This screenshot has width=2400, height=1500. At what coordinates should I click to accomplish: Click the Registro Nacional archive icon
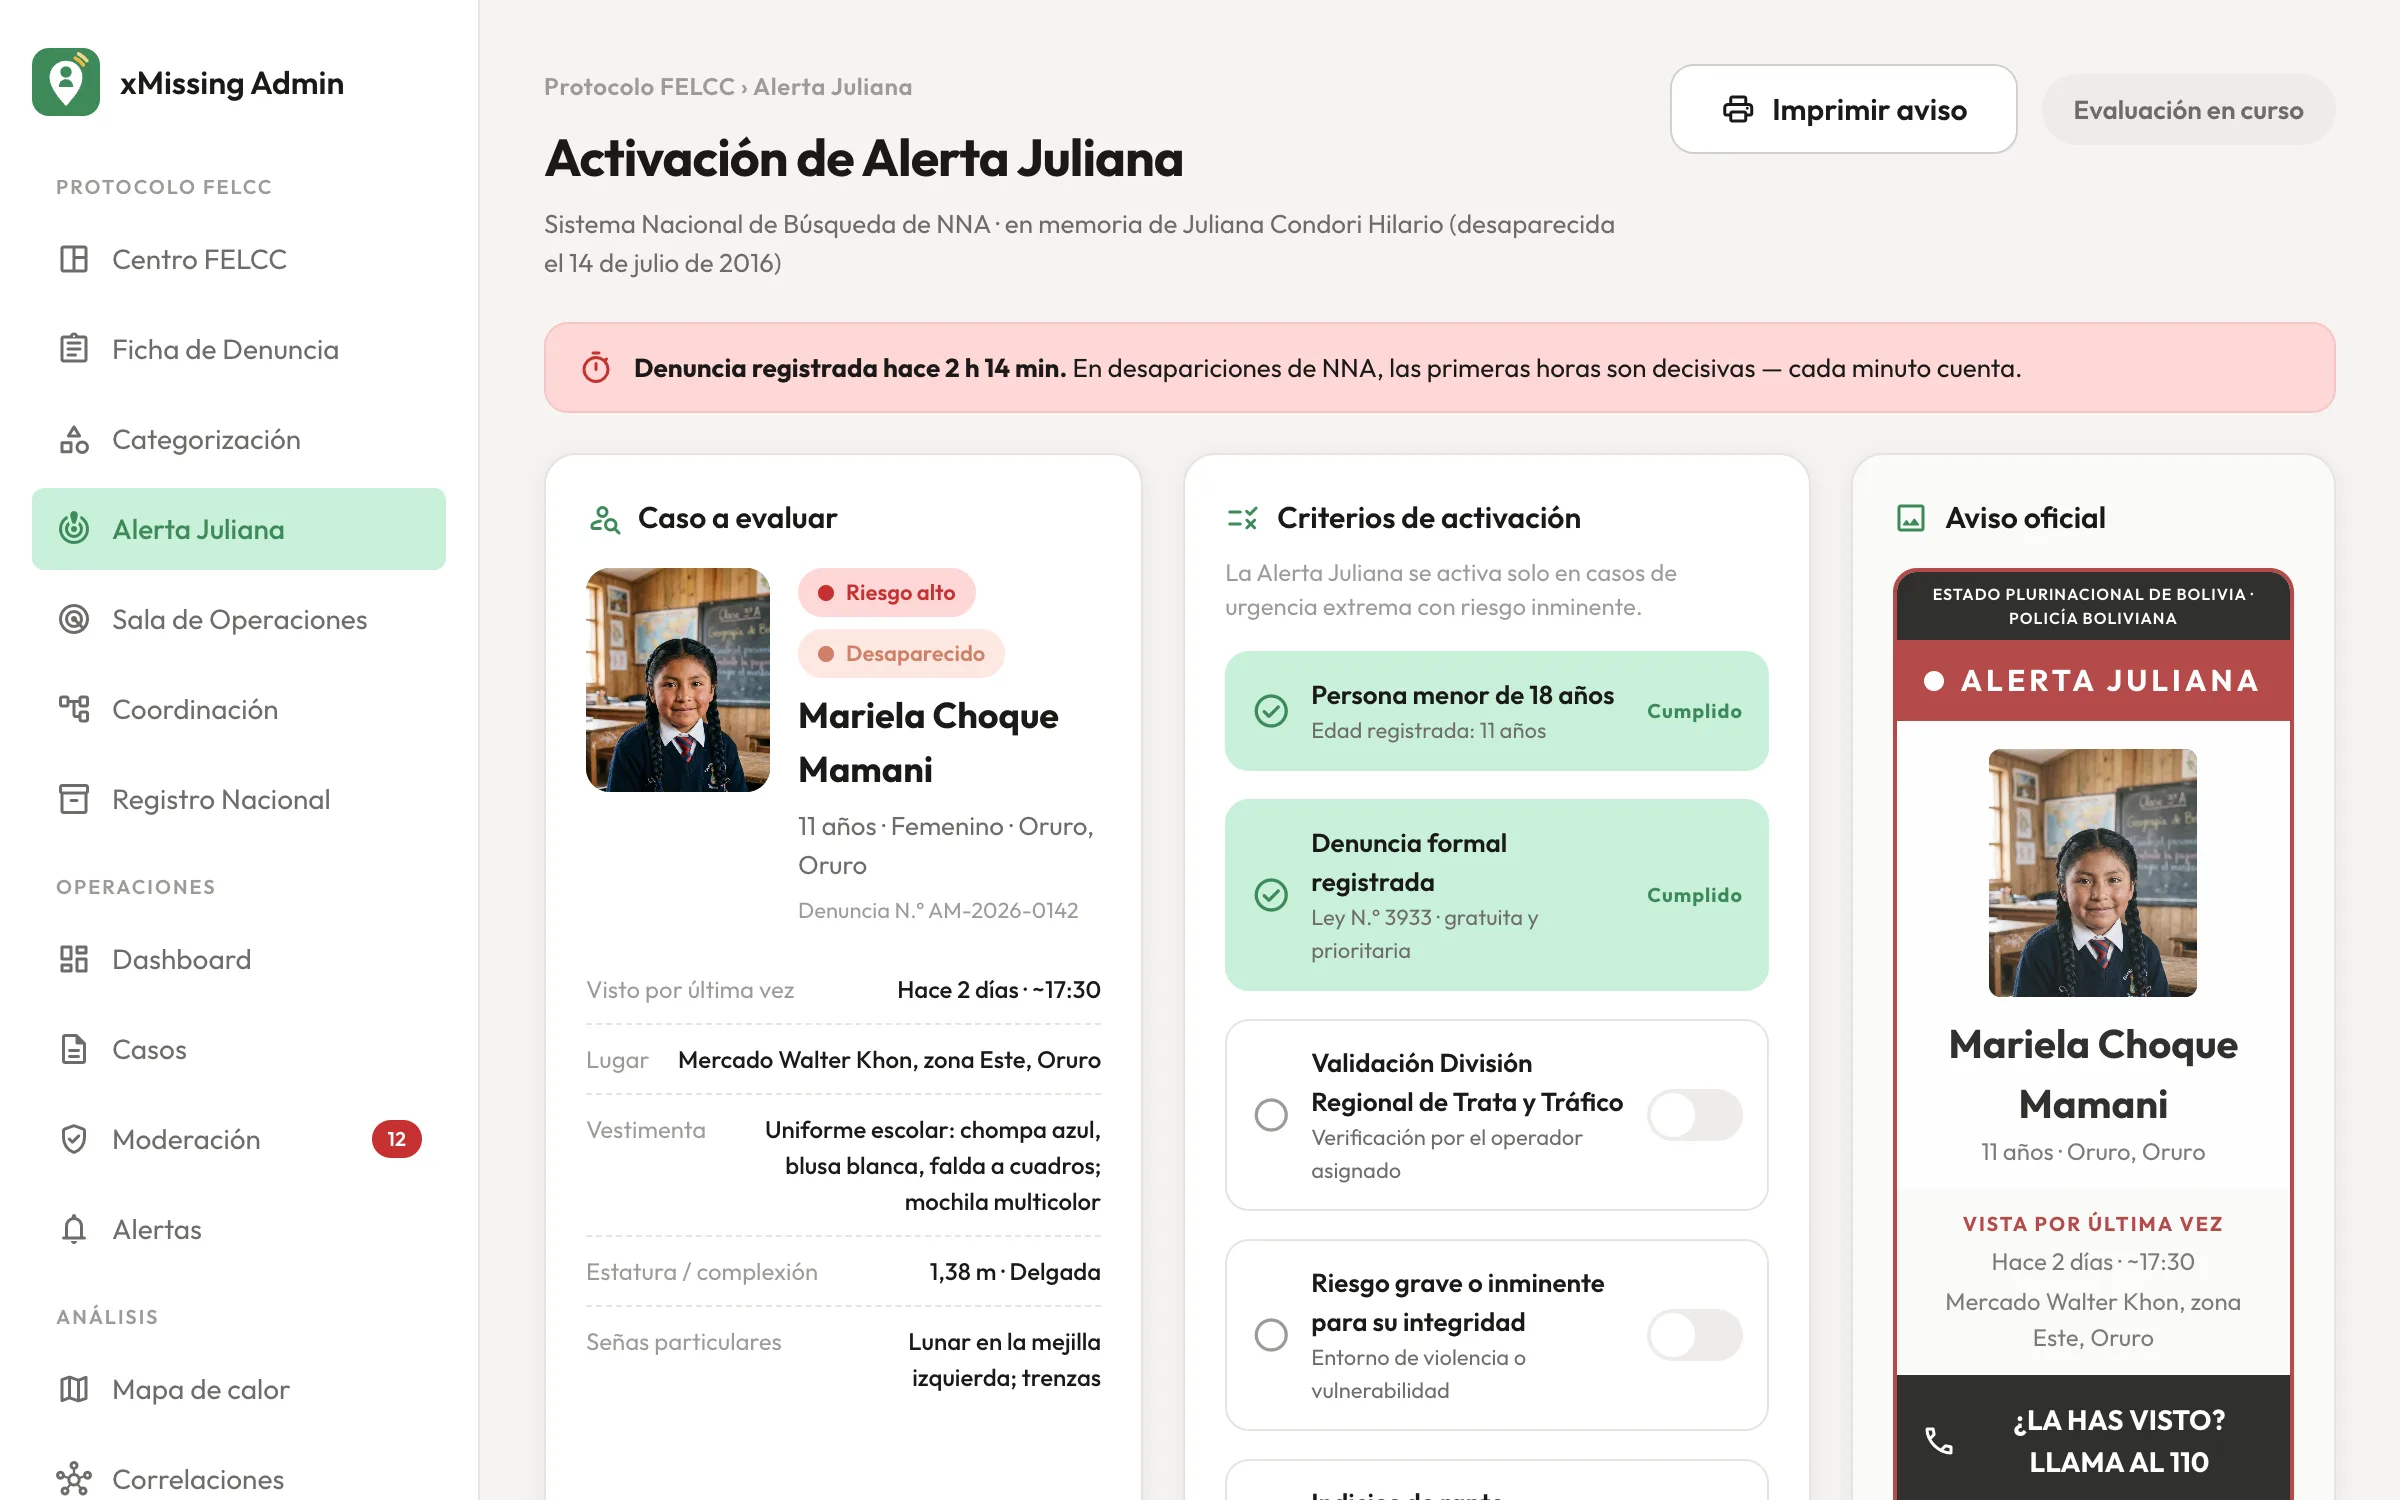[74, 799]
